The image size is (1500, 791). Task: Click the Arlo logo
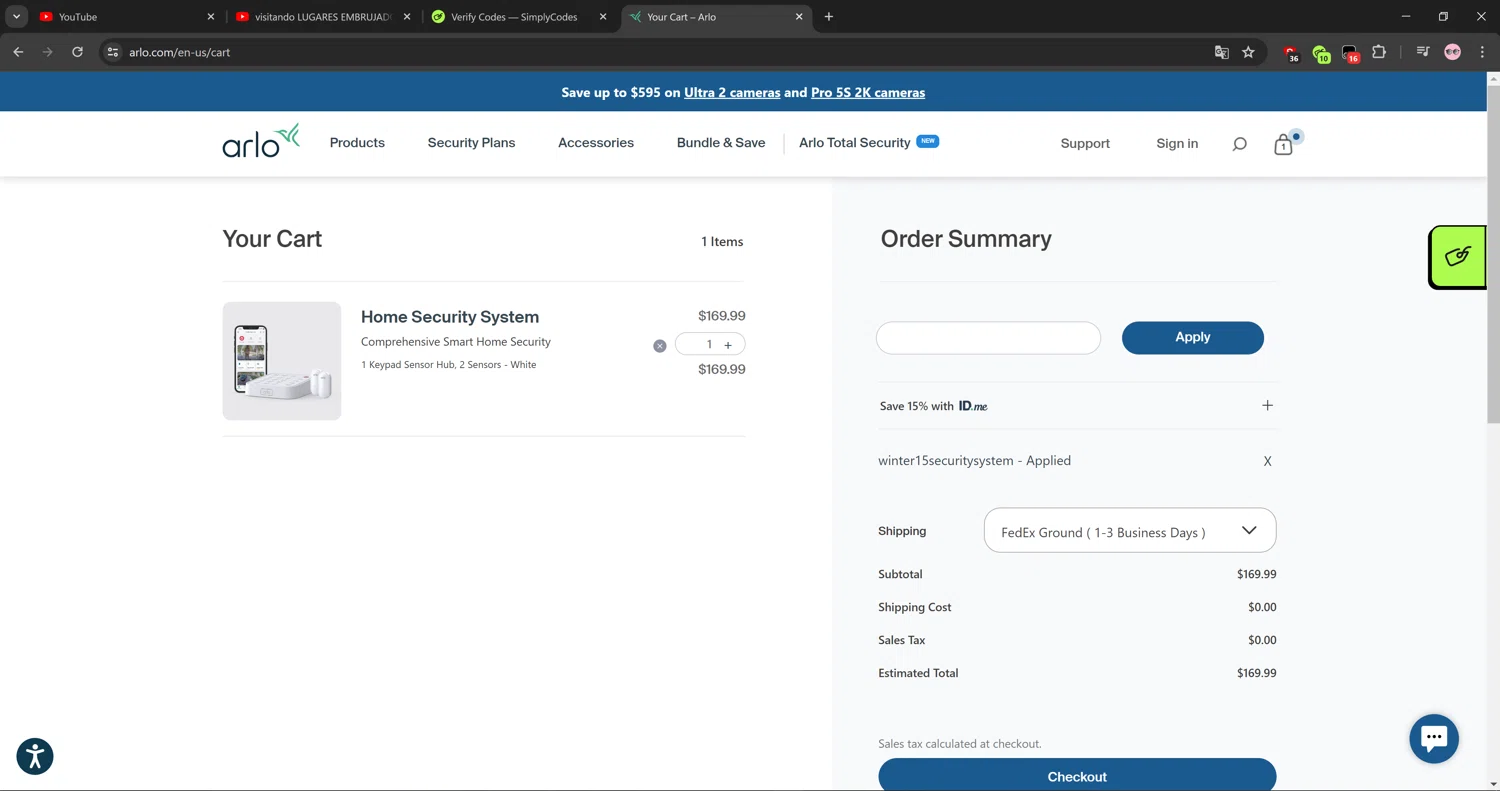pos(261,141)
